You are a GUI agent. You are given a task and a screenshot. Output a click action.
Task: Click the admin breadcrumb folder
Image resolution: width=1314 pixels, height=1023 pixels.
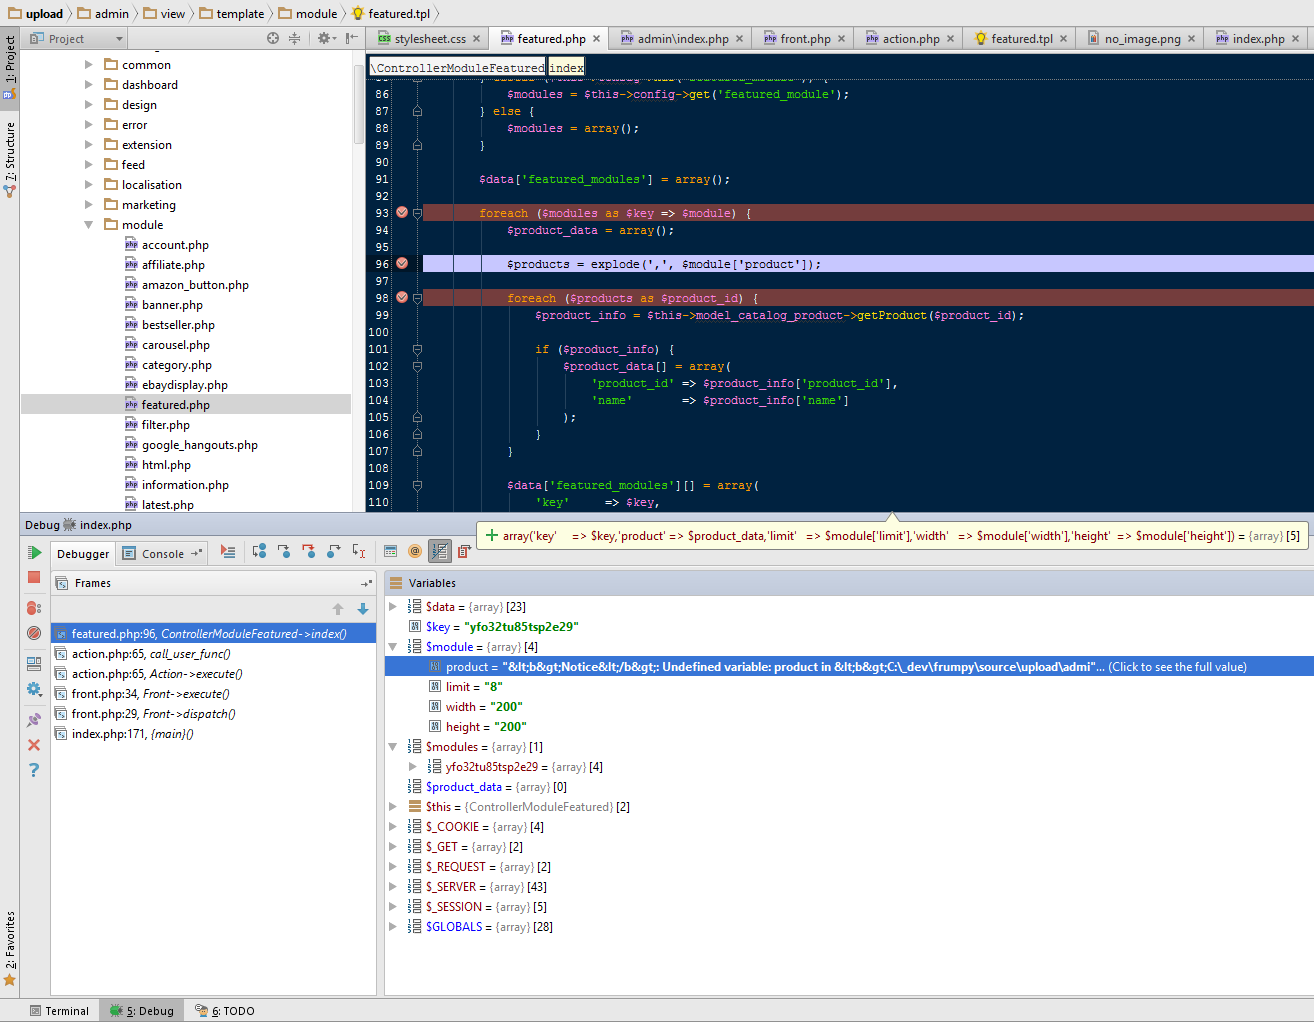pyautogui.click(x=104, y=14)
